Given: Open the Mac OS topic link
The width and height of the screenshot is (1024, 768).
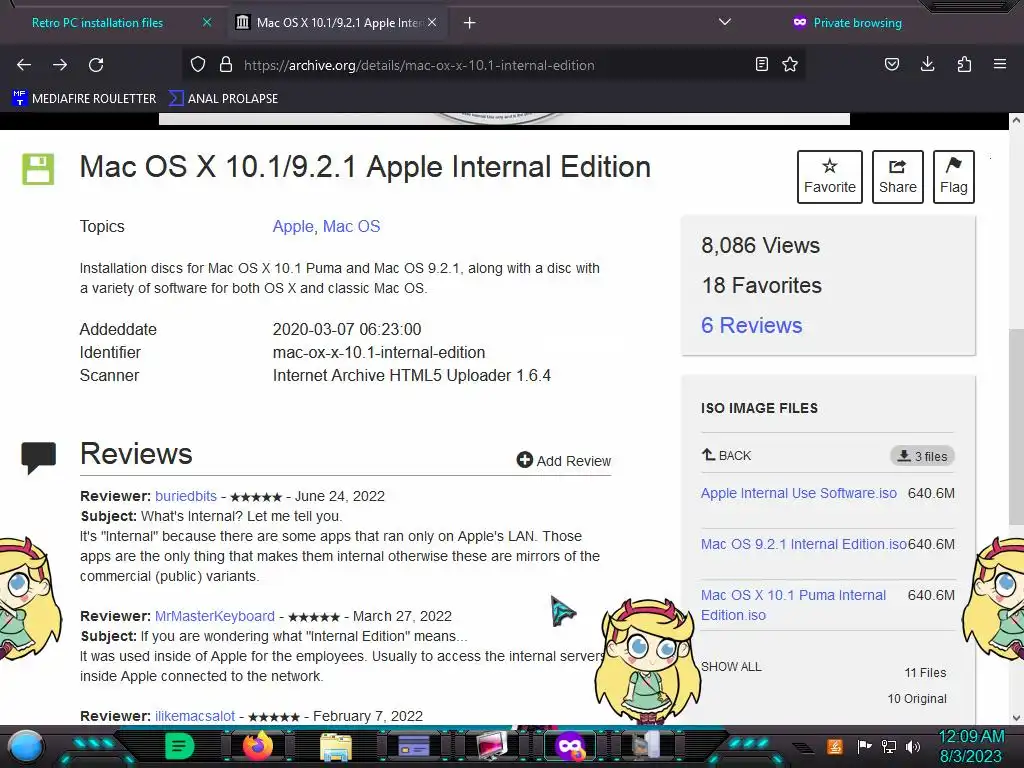Looking at the screenshot, I should 351,227.
